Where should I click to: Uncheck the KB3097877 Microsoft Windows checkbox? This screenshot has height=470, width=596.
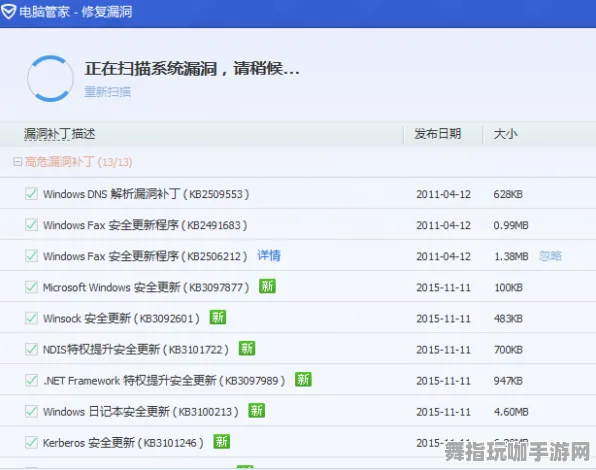[31, 287]
